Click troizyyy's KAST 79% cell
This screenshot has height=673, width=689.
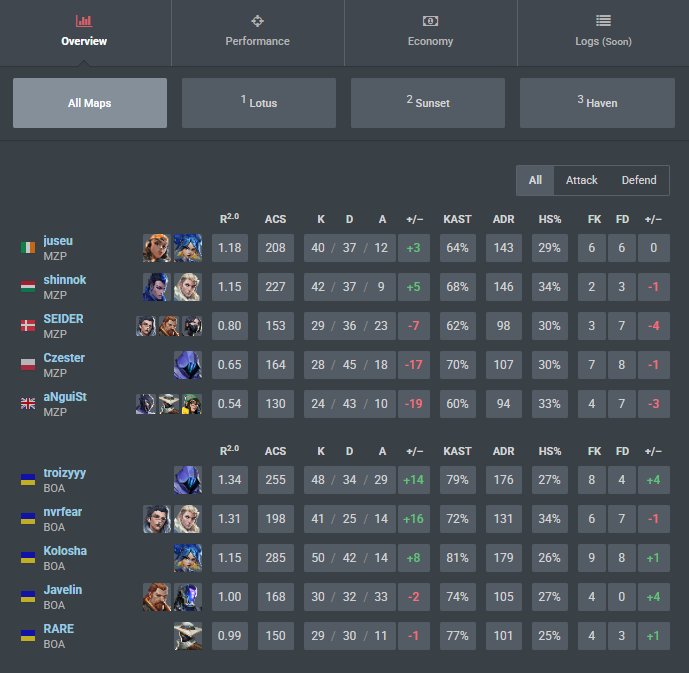click(457, 480)
